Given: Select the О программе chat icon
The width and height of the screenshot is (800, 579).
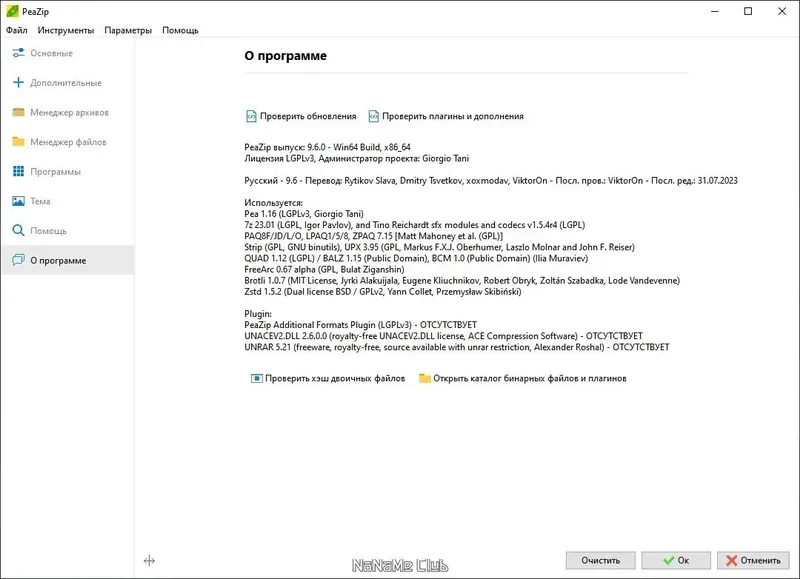Looking at the screenshot, I should (18, 261).
